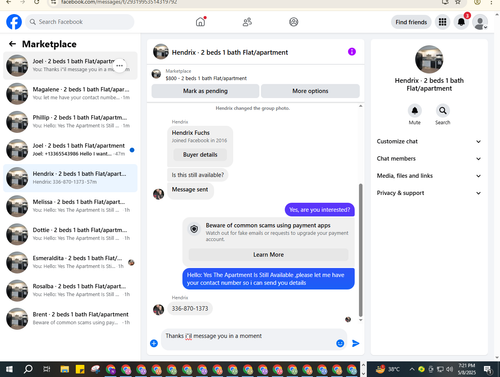Open File Explorer from the taskbar

[x=65, y=369]
